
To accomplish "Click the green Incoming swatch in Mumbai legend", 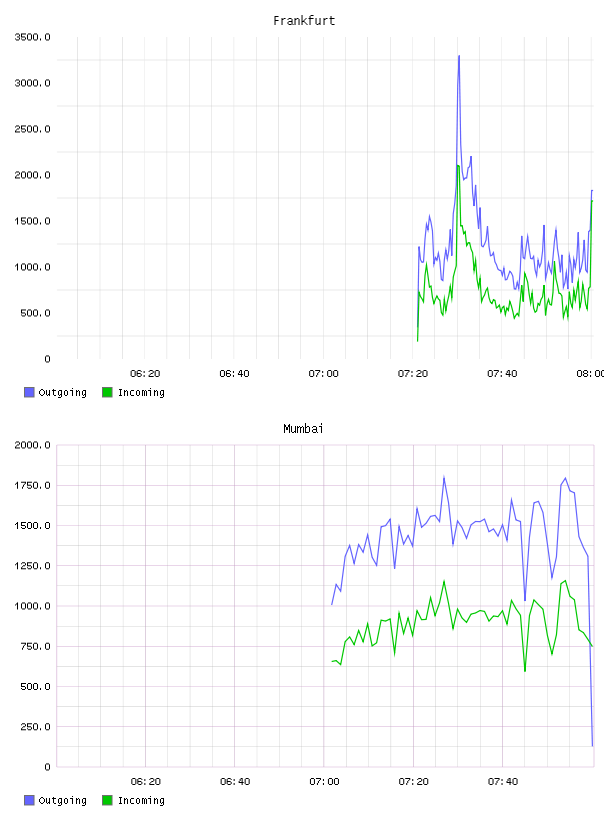I will (107, 800).
